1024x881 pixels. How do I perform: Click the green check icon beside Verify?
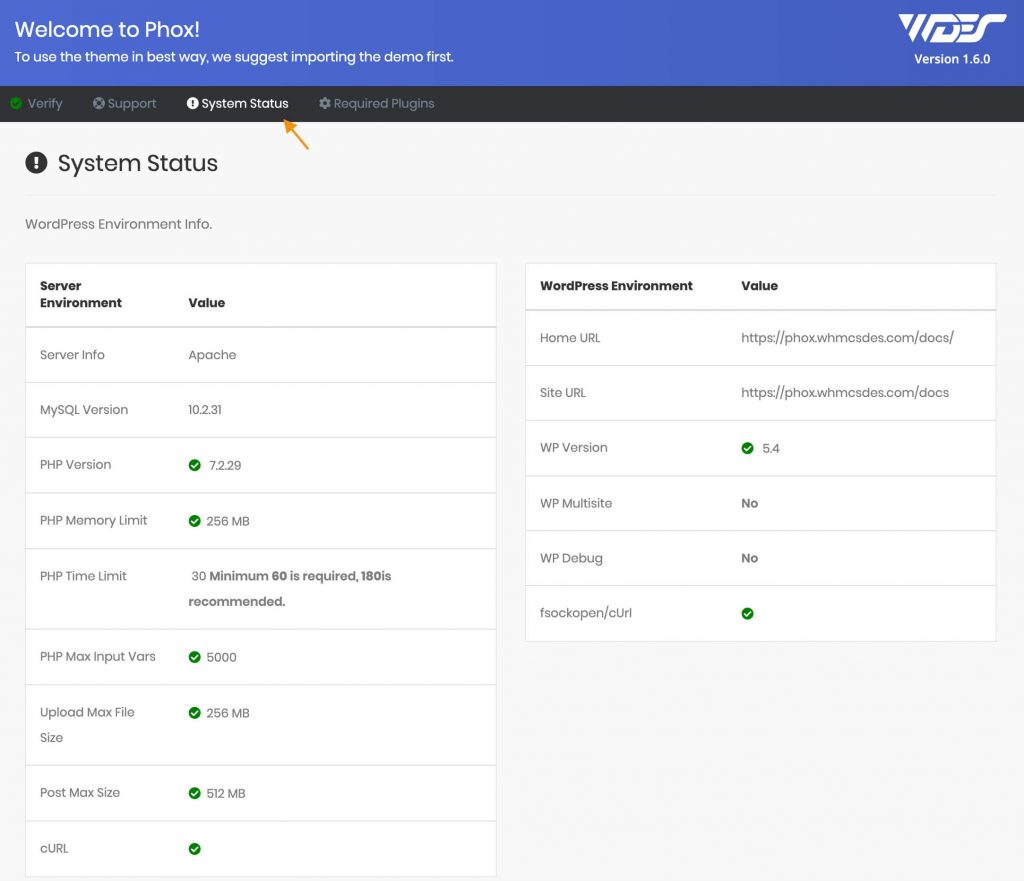click(x=16, y=103)
